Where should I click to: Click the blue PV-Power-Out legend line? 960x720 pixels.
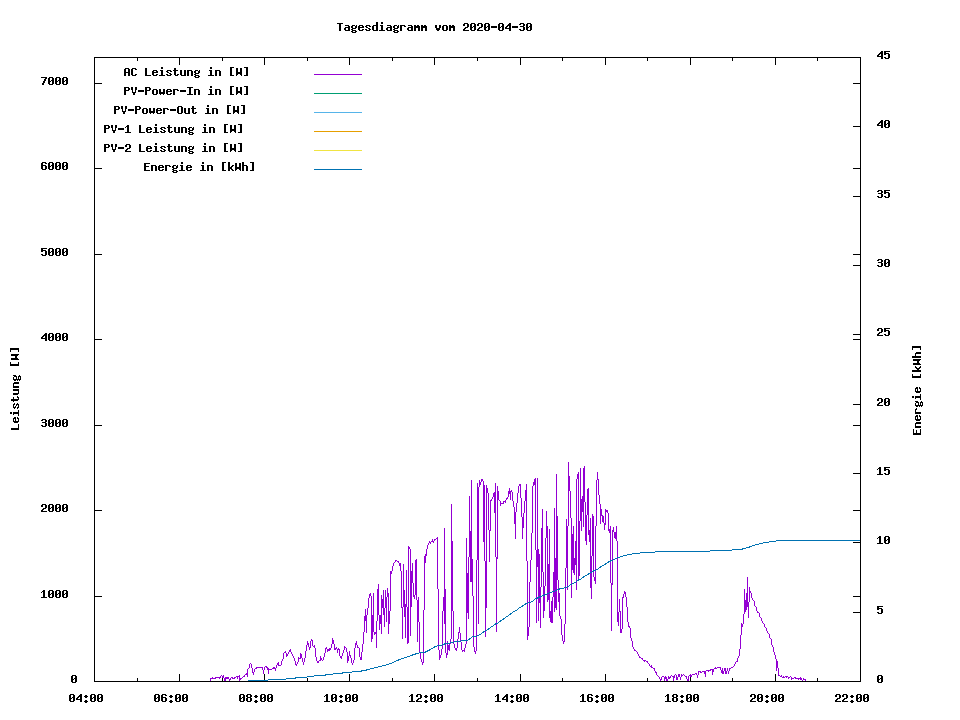click(337, 112)
